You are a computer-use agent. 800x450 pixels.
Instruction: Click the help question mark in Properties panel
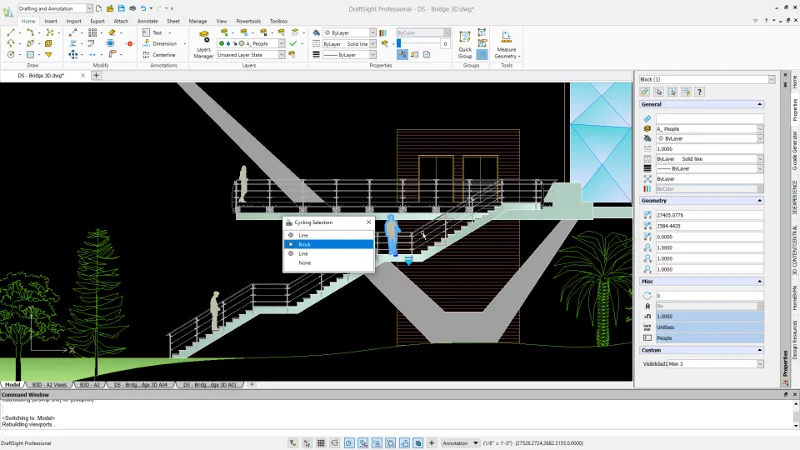pyautogui.click(x=699, y=92)
